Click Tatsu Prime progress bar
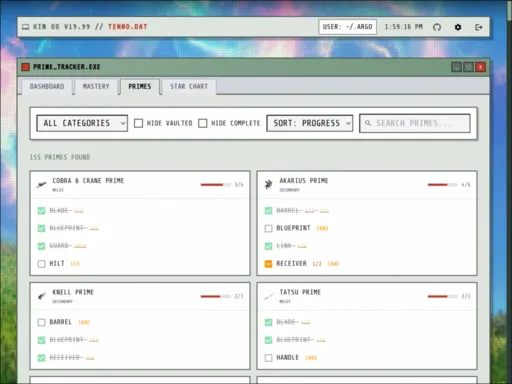 point(443,296)
